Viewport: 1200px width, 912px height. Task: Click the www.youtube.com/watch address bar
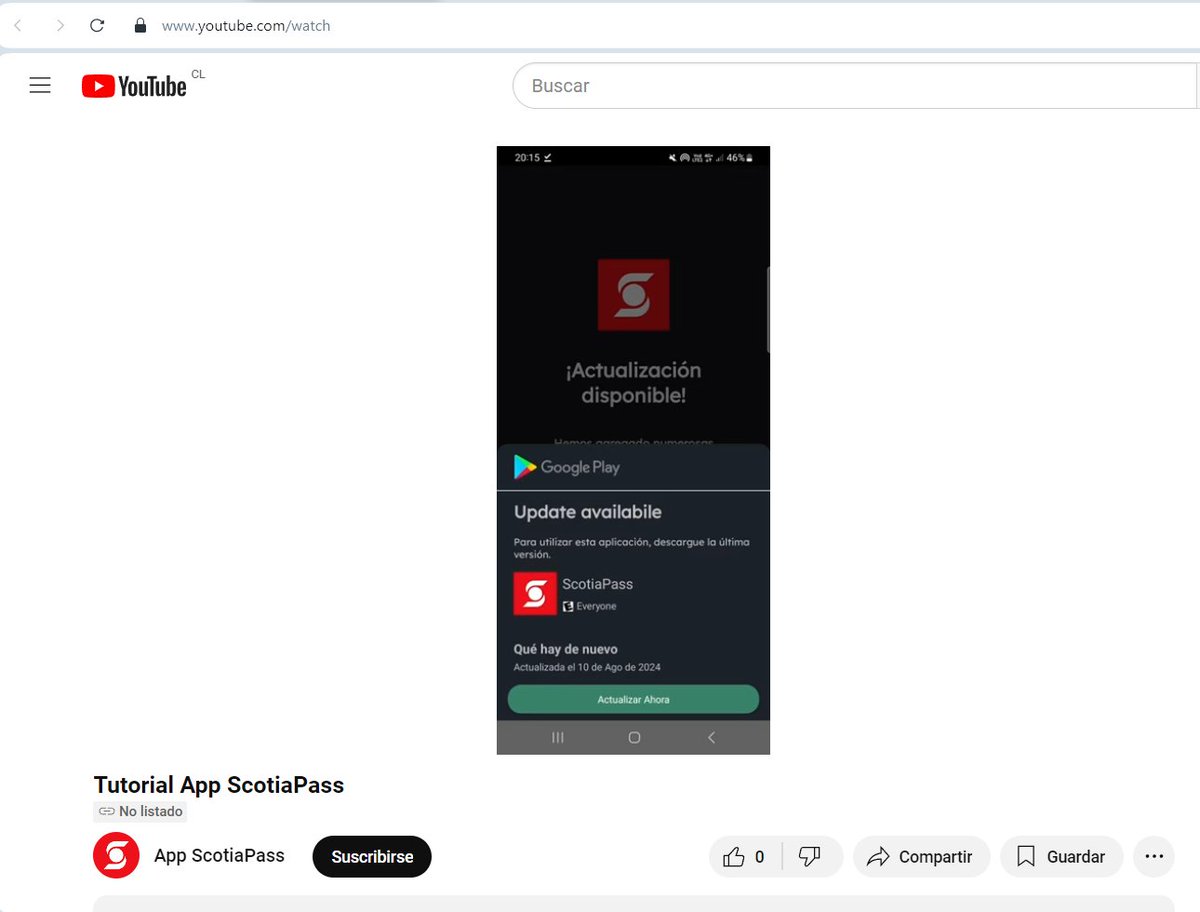(246, 26)
